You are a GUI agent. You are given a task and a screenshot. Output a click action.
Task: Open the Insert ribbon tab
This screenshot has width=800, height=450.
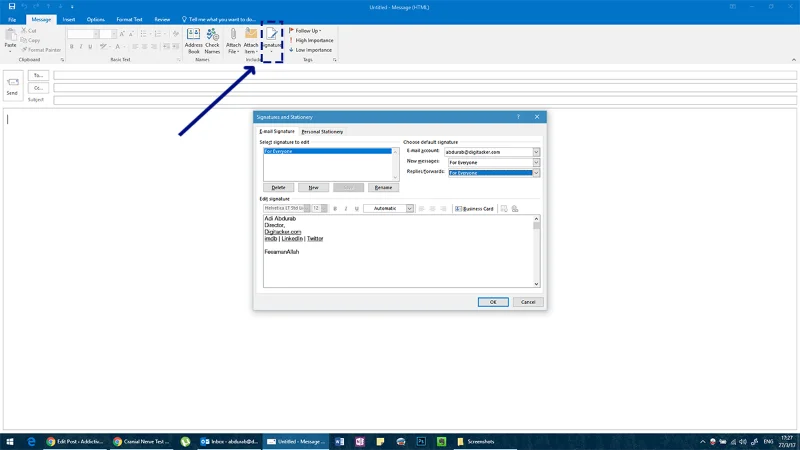point(69,19)
